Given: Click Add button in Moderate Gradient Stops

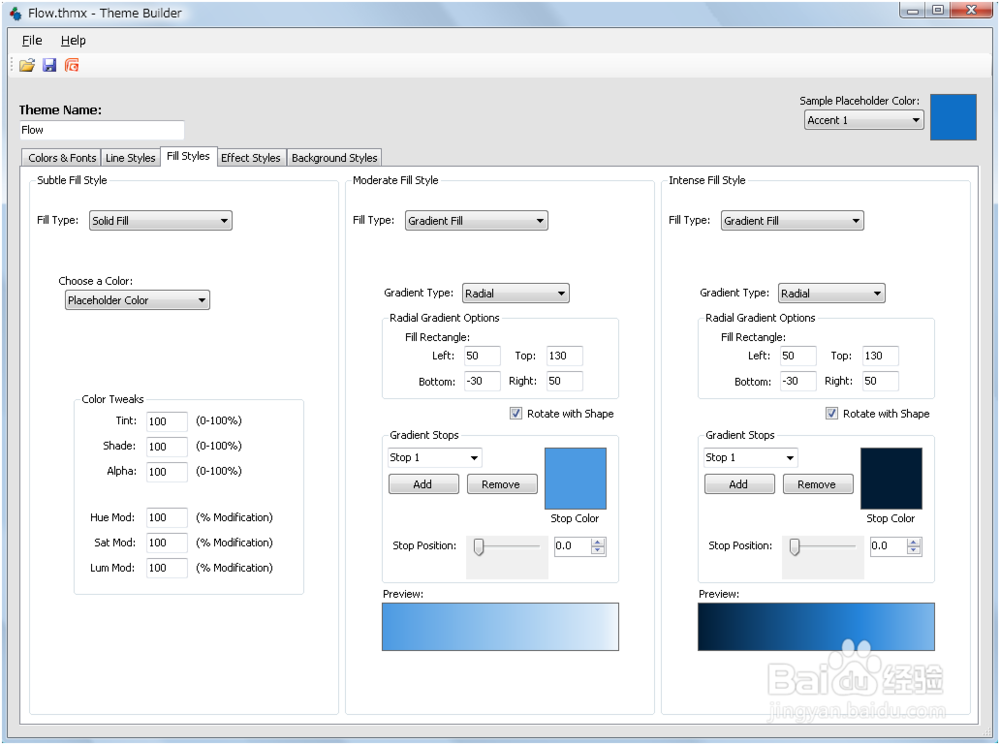Looking at the screenshot, I should 423,484.
